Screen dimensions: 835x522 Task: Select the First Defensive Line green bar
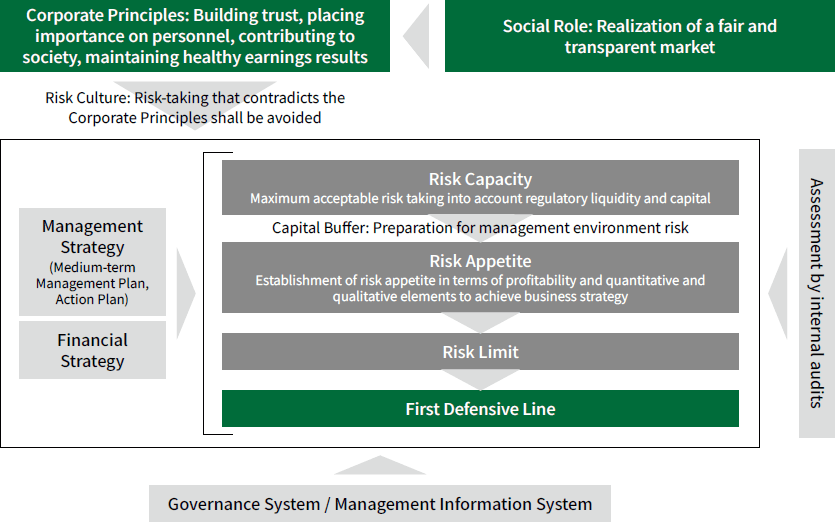click(x=480, y=409)
